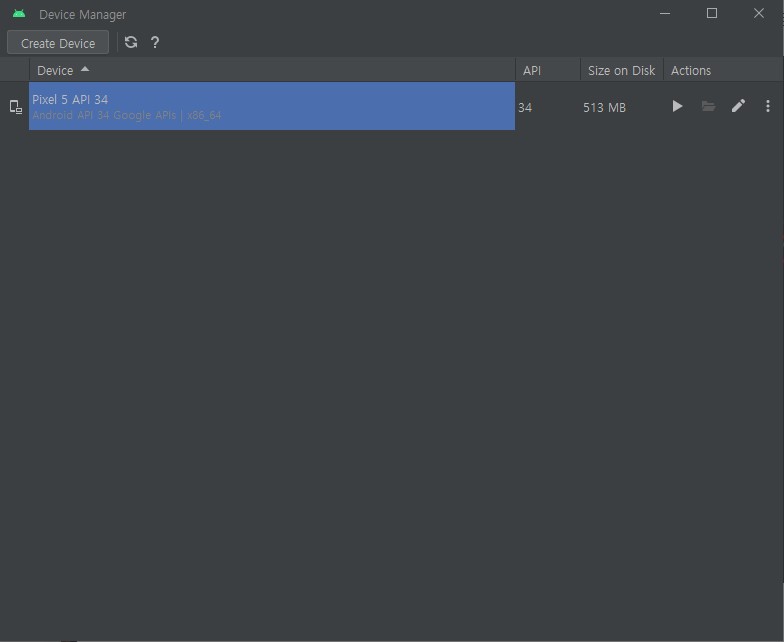This screenshot has width=784, height=642.
Task: Open more actions menu for Pixel 5
Action: (x=768, y=106)
